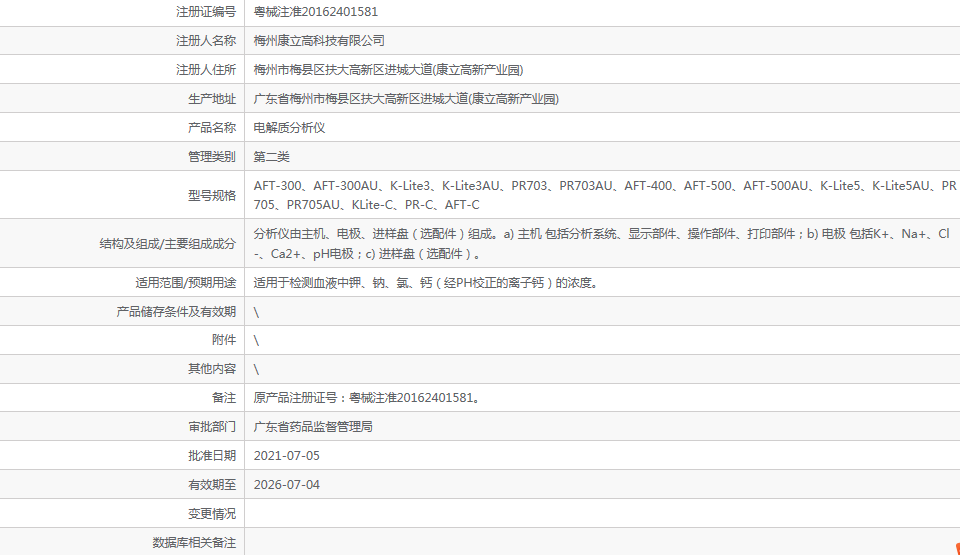Select the 生产地址 label
This screenshot has width=960, height=555.
(x=212, y=99)
